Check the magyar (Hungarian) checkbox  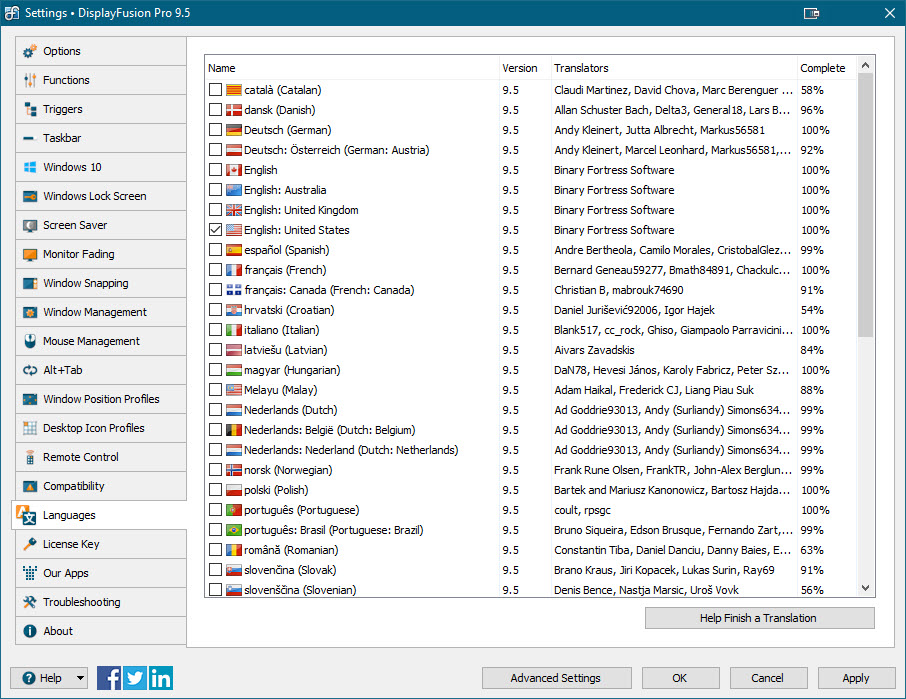(216, 370)
